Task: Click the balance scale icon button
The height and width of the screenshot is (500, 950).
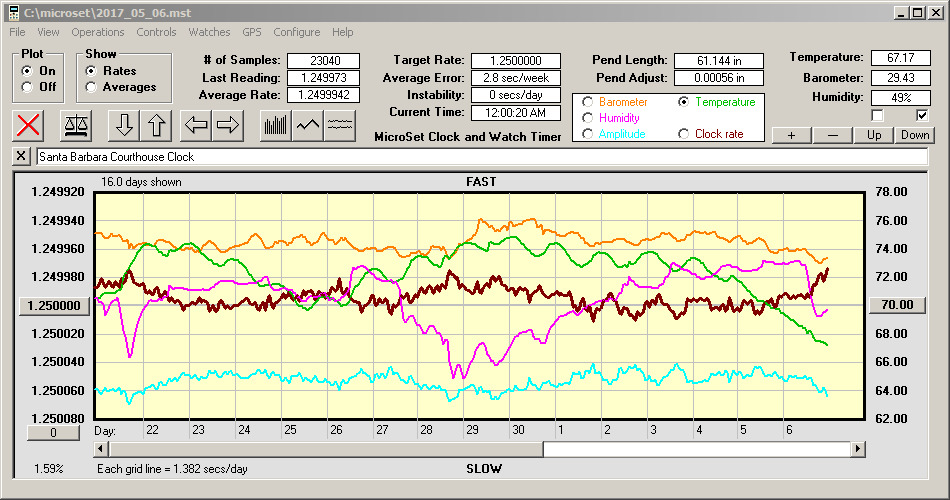Action: [x=75, y=125]
